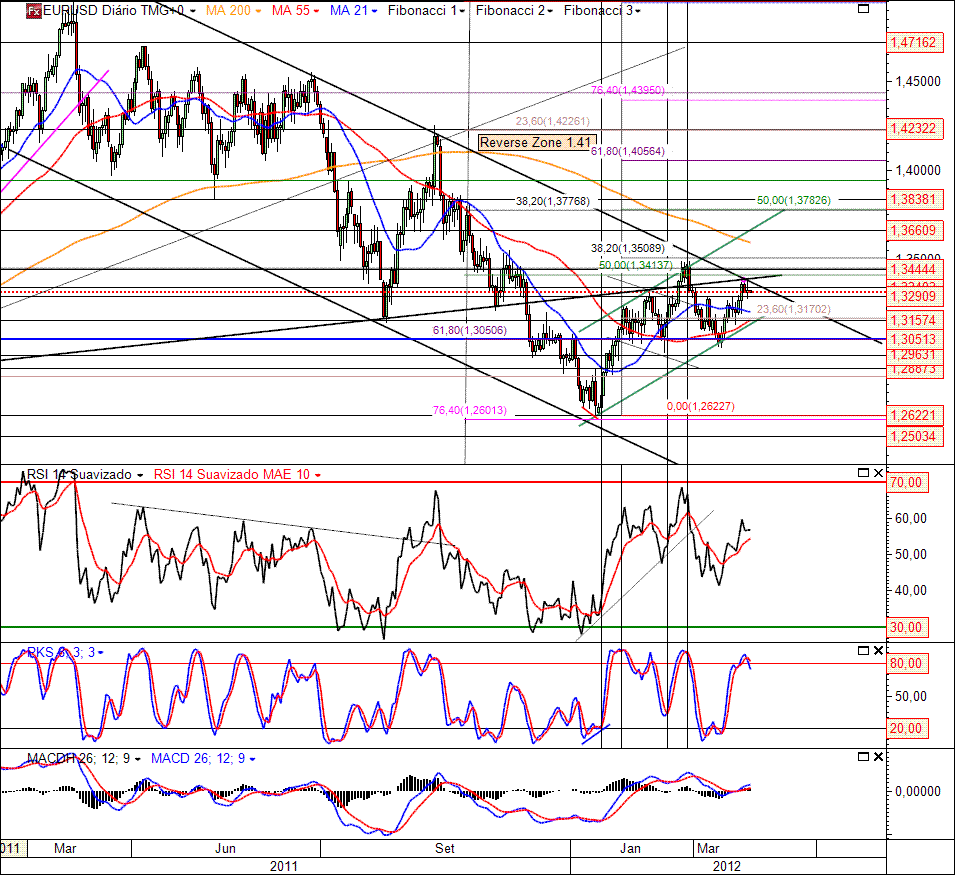Click the RSI 70,00 overbought level tag
Screen dimensions: 955x875
(x=906, y=483)
